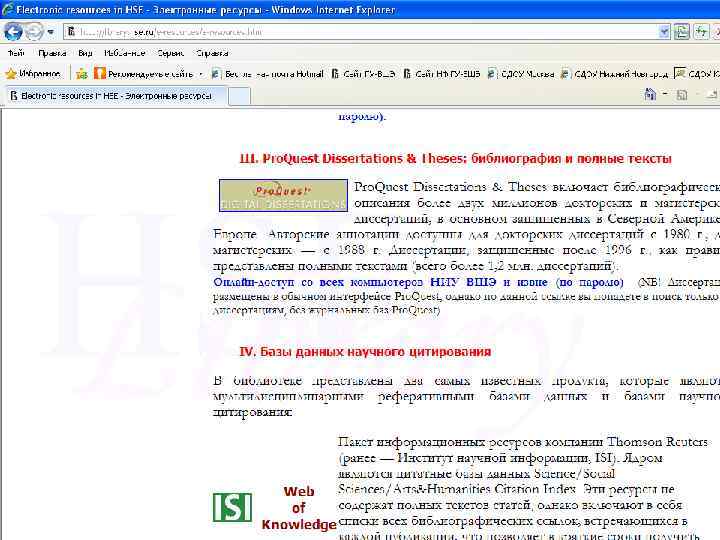Open the recent pages dropdown beside navigation arrows
Viewport: 720px width, 540px height.
pos(51,32)
